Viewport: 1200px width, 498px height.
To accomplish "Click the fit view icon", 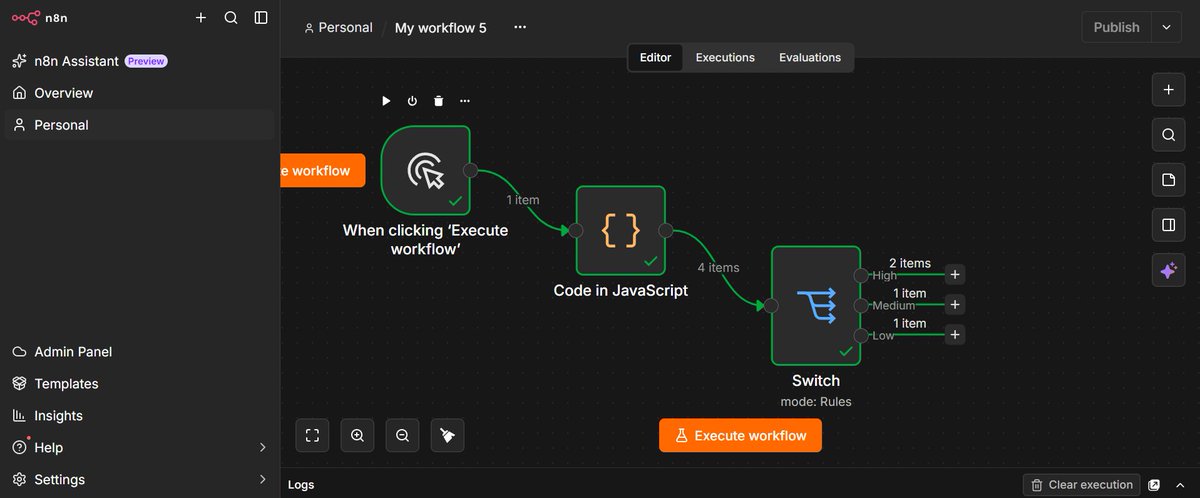I will click(x=312, y=435).
